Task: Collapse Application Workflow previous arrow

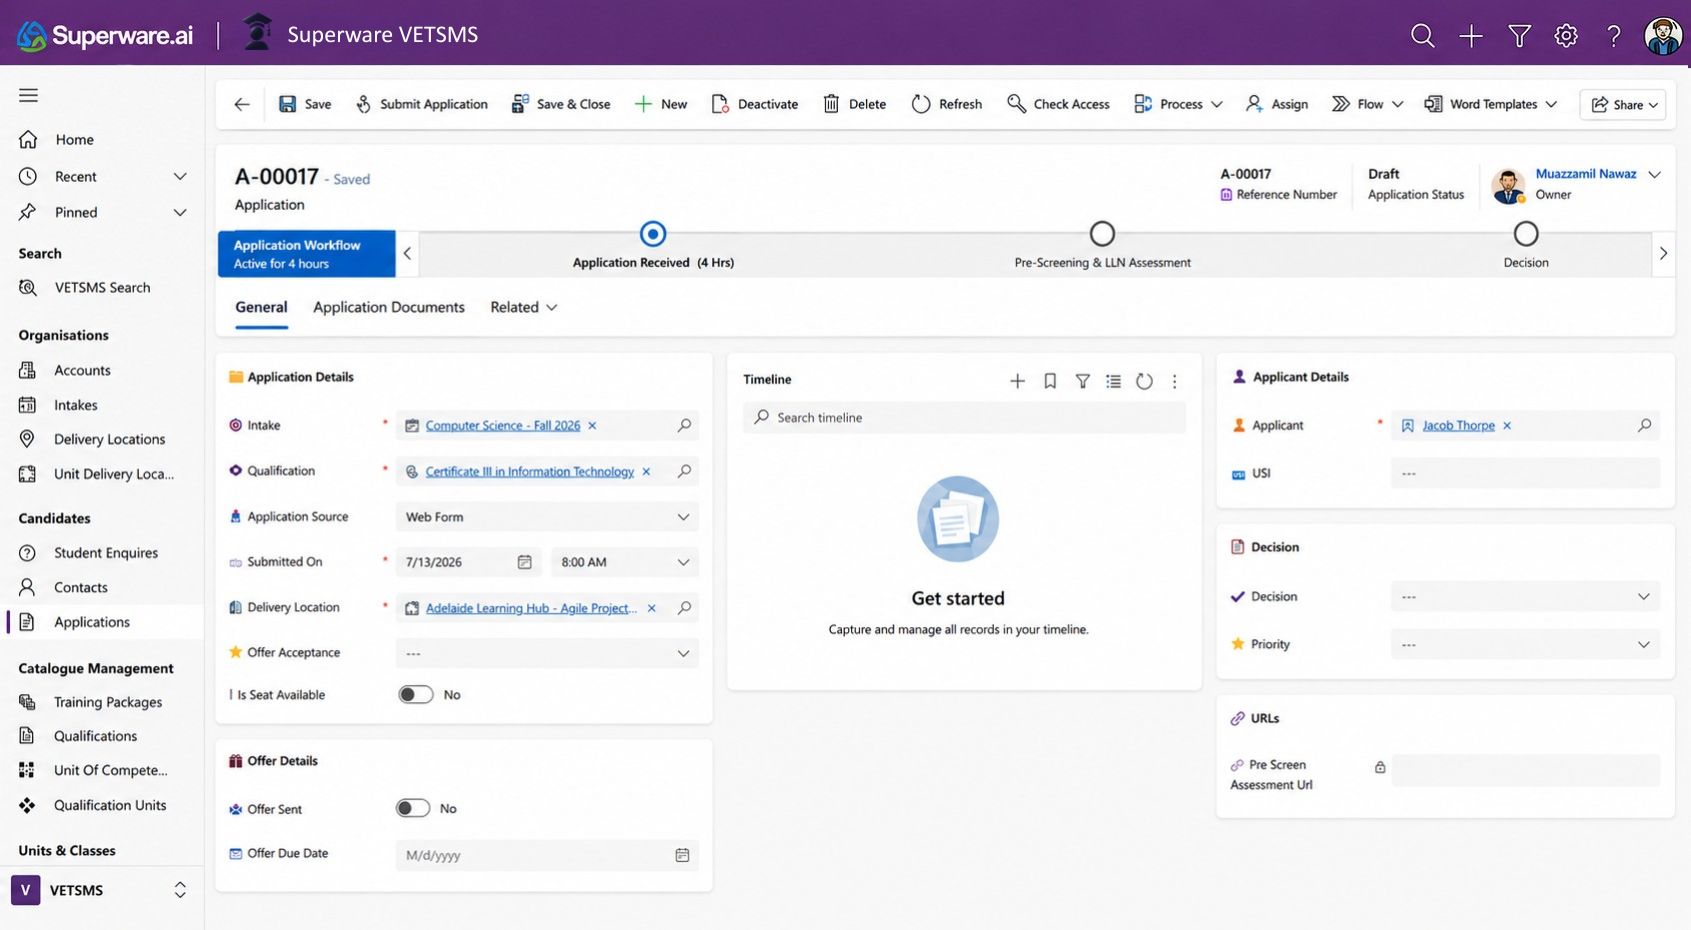Action: [407, 253]
